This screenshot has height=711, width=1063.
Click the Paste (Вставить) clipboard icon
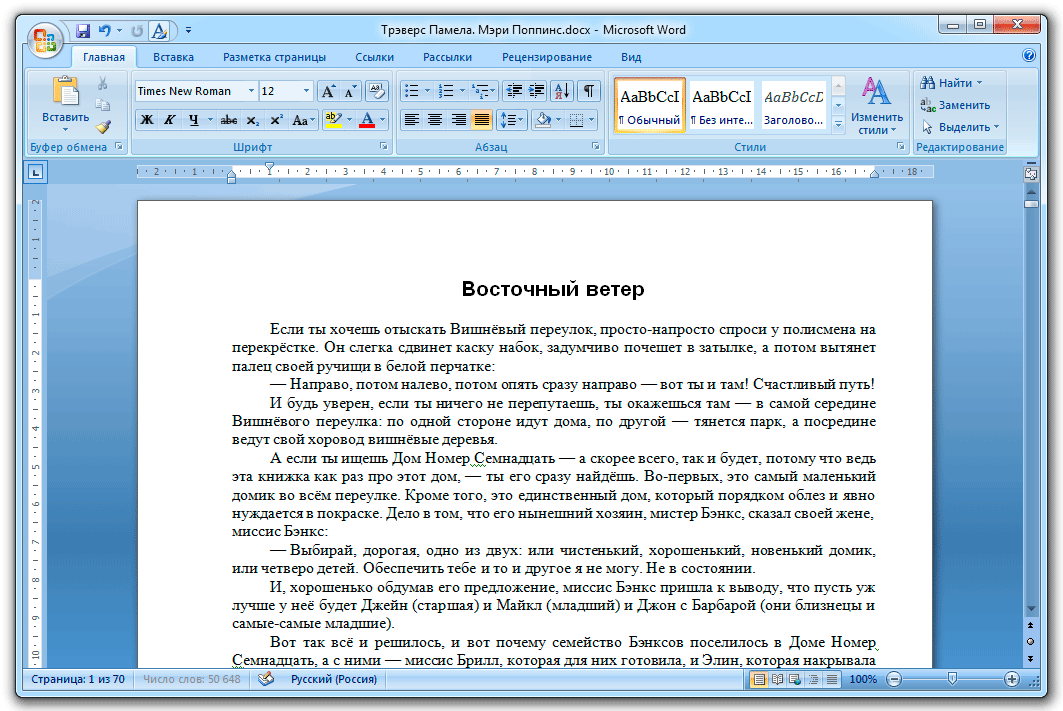[65, 90]
